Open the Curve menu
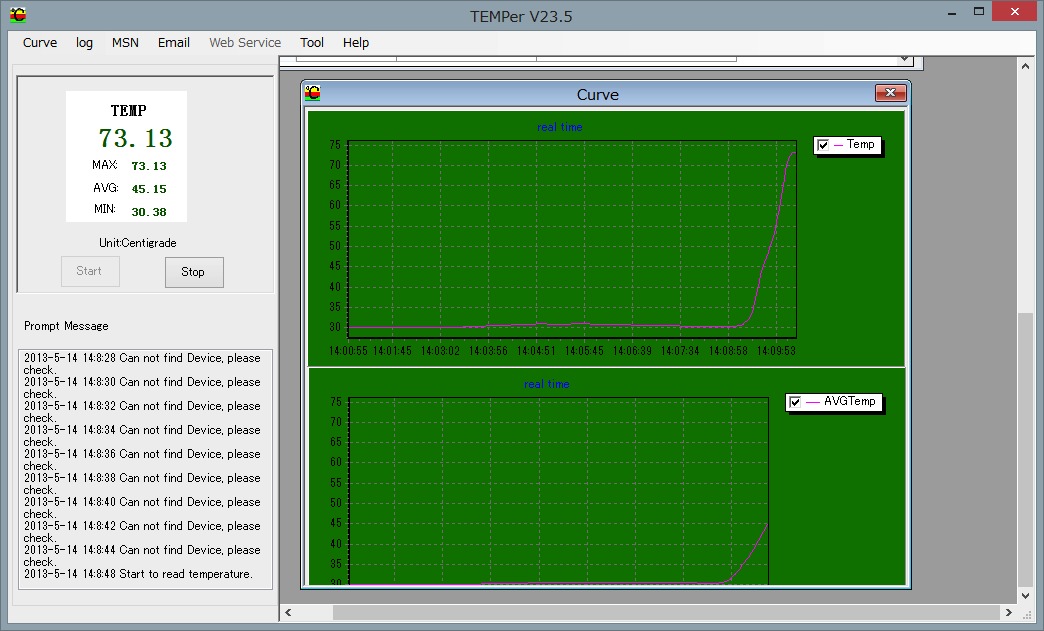The image size is (1044, 631). (40, 43)
